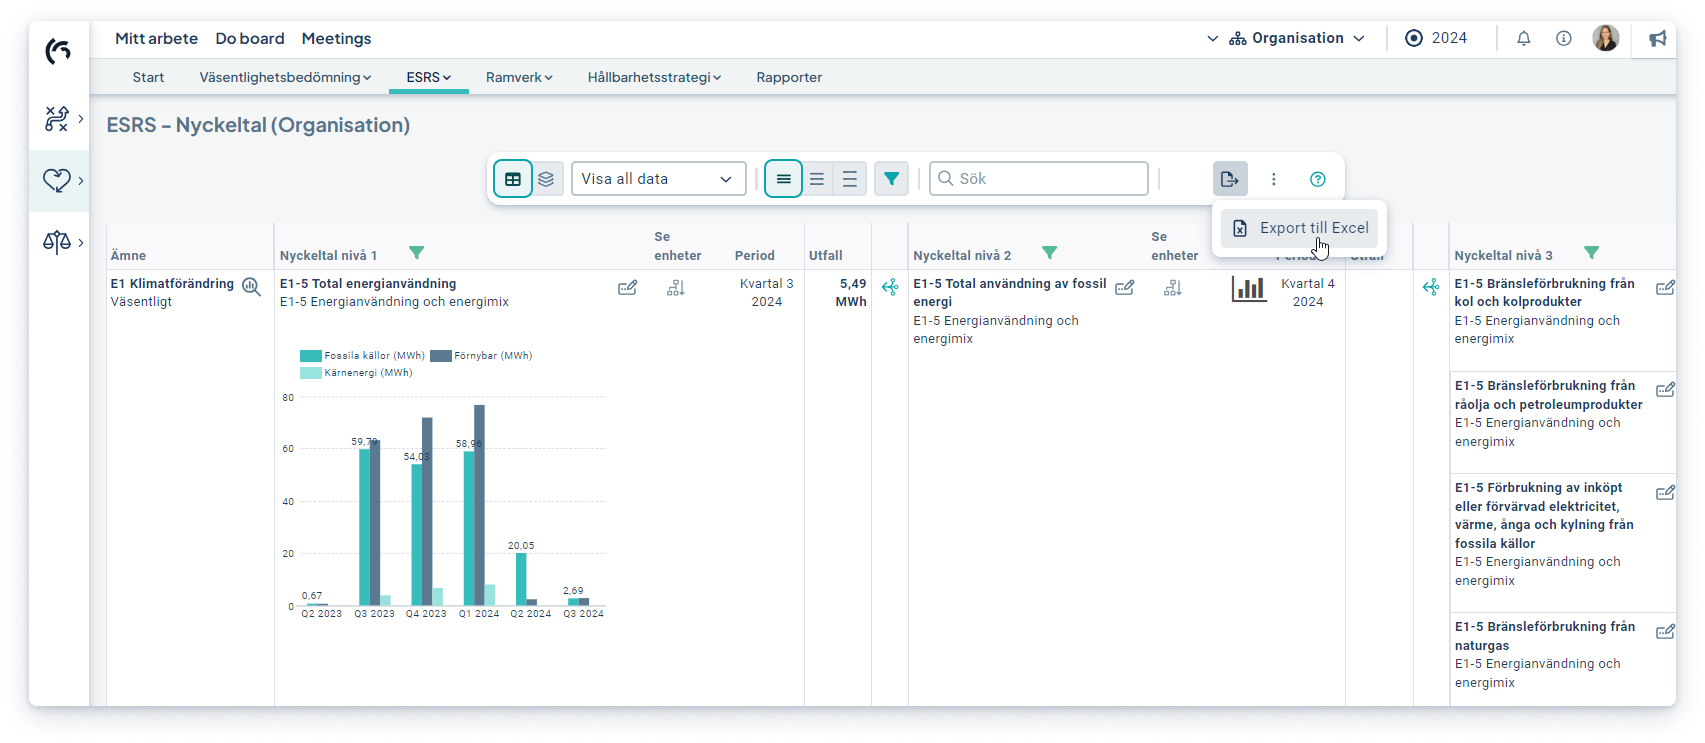Open Do board
Image resolution: width=1705 pixels, height=743 pixels.
(250, 38)
